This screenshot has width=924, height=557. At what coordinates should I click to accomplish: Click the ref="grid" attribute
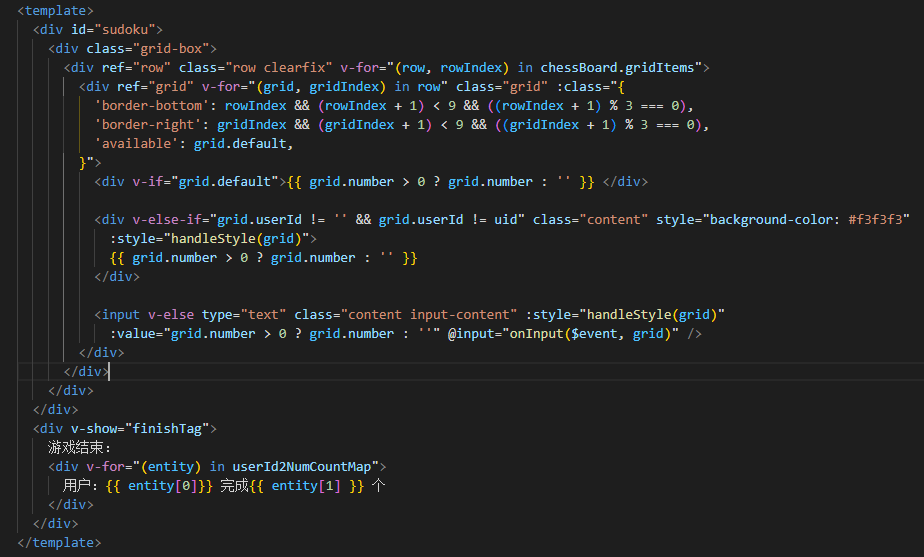[x=156, y=87]
